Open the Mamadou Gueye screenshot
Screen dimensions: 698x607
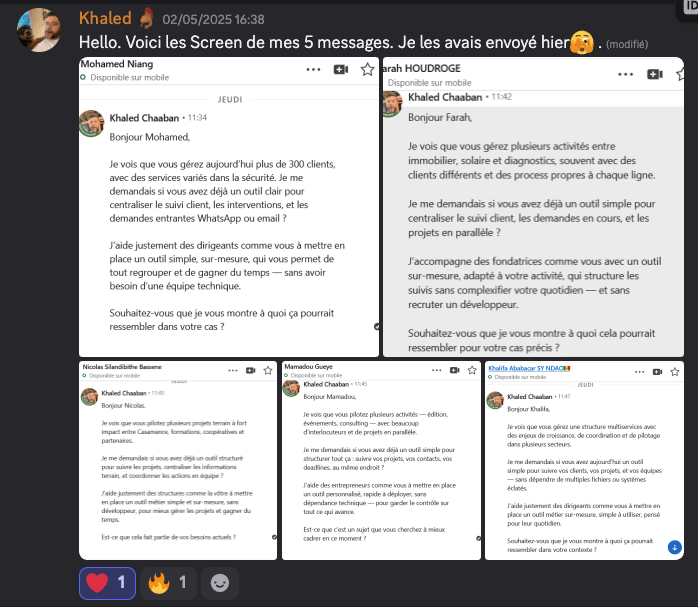pos(381,461)
